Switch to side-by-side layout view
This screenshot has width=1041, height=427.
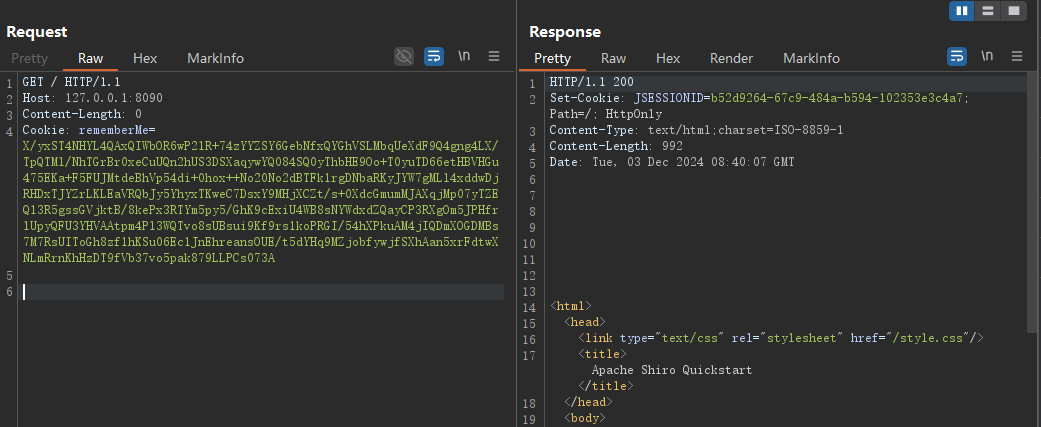(961, 11)
